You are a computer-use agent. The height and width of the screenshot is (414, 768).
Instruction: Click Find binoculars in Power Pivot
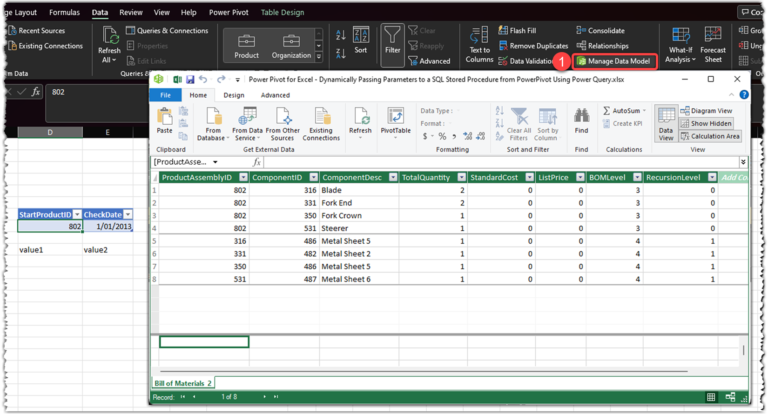point(581,121)
